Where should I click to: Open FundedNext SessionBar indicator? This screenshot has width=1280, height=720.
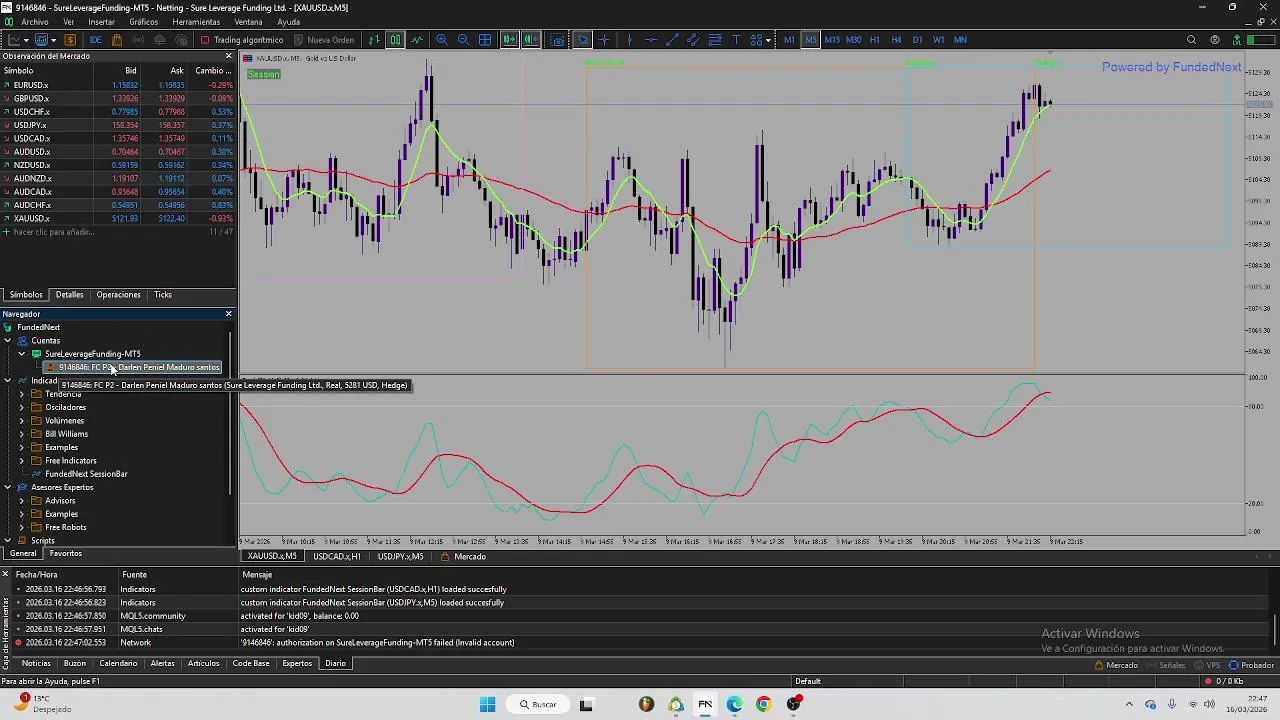86,474
